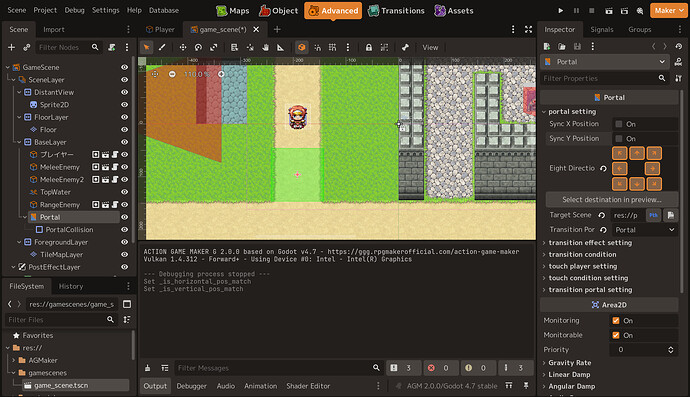
Task: Pause the running project
Action: point(576,11)
